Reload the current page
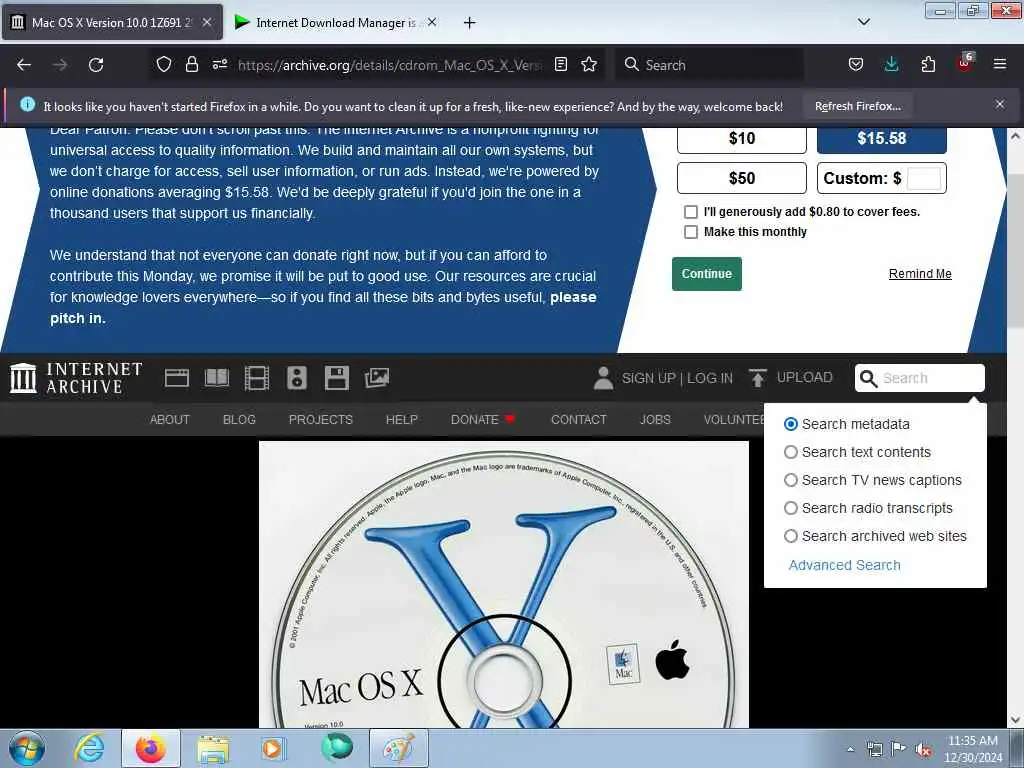Image resolution: width=1024 pixels, height=768 pixels. pyautogui.click(x=96, y=65)
